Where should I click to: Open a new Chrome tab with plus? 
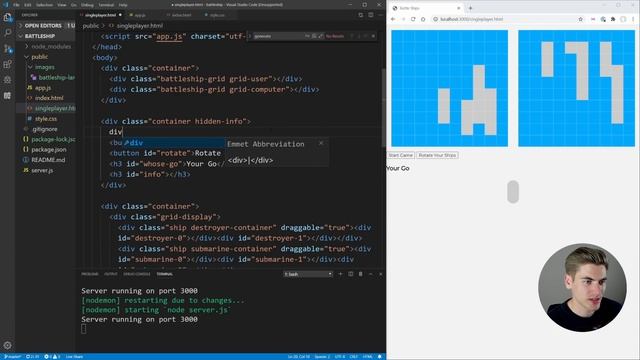pyautogui.click(x=470, y=8)
